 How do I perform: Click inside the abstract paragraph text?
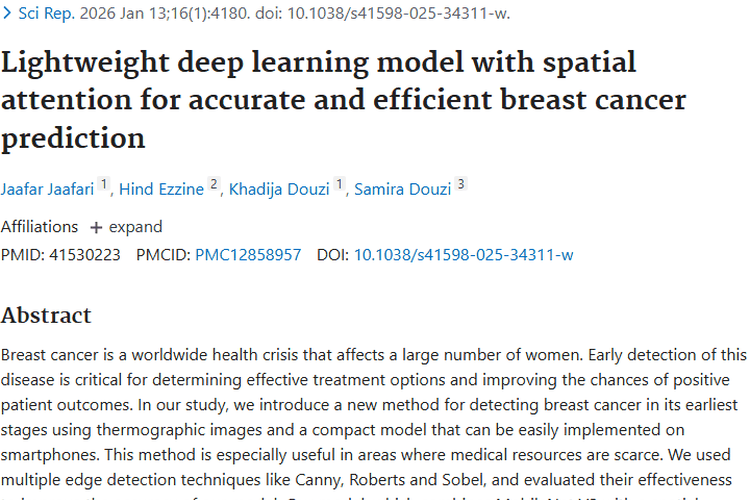point(370,405)
